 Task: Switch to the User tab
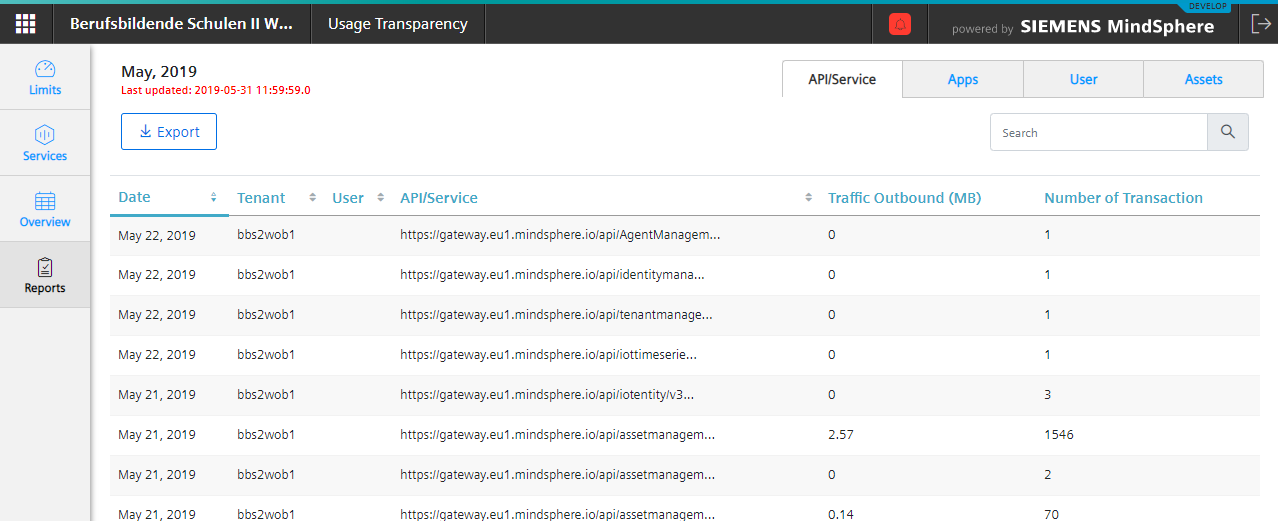click(x=1083, y=79)
